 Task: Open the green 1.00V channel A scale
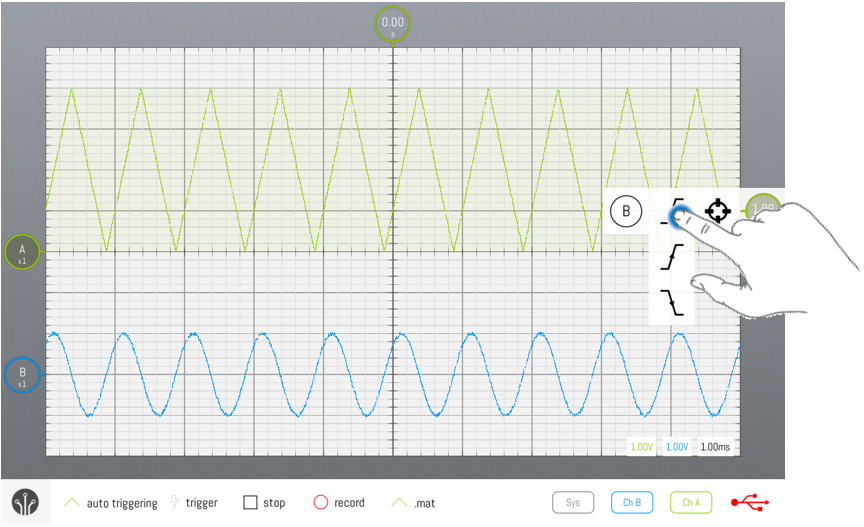(x=640, y=447)
